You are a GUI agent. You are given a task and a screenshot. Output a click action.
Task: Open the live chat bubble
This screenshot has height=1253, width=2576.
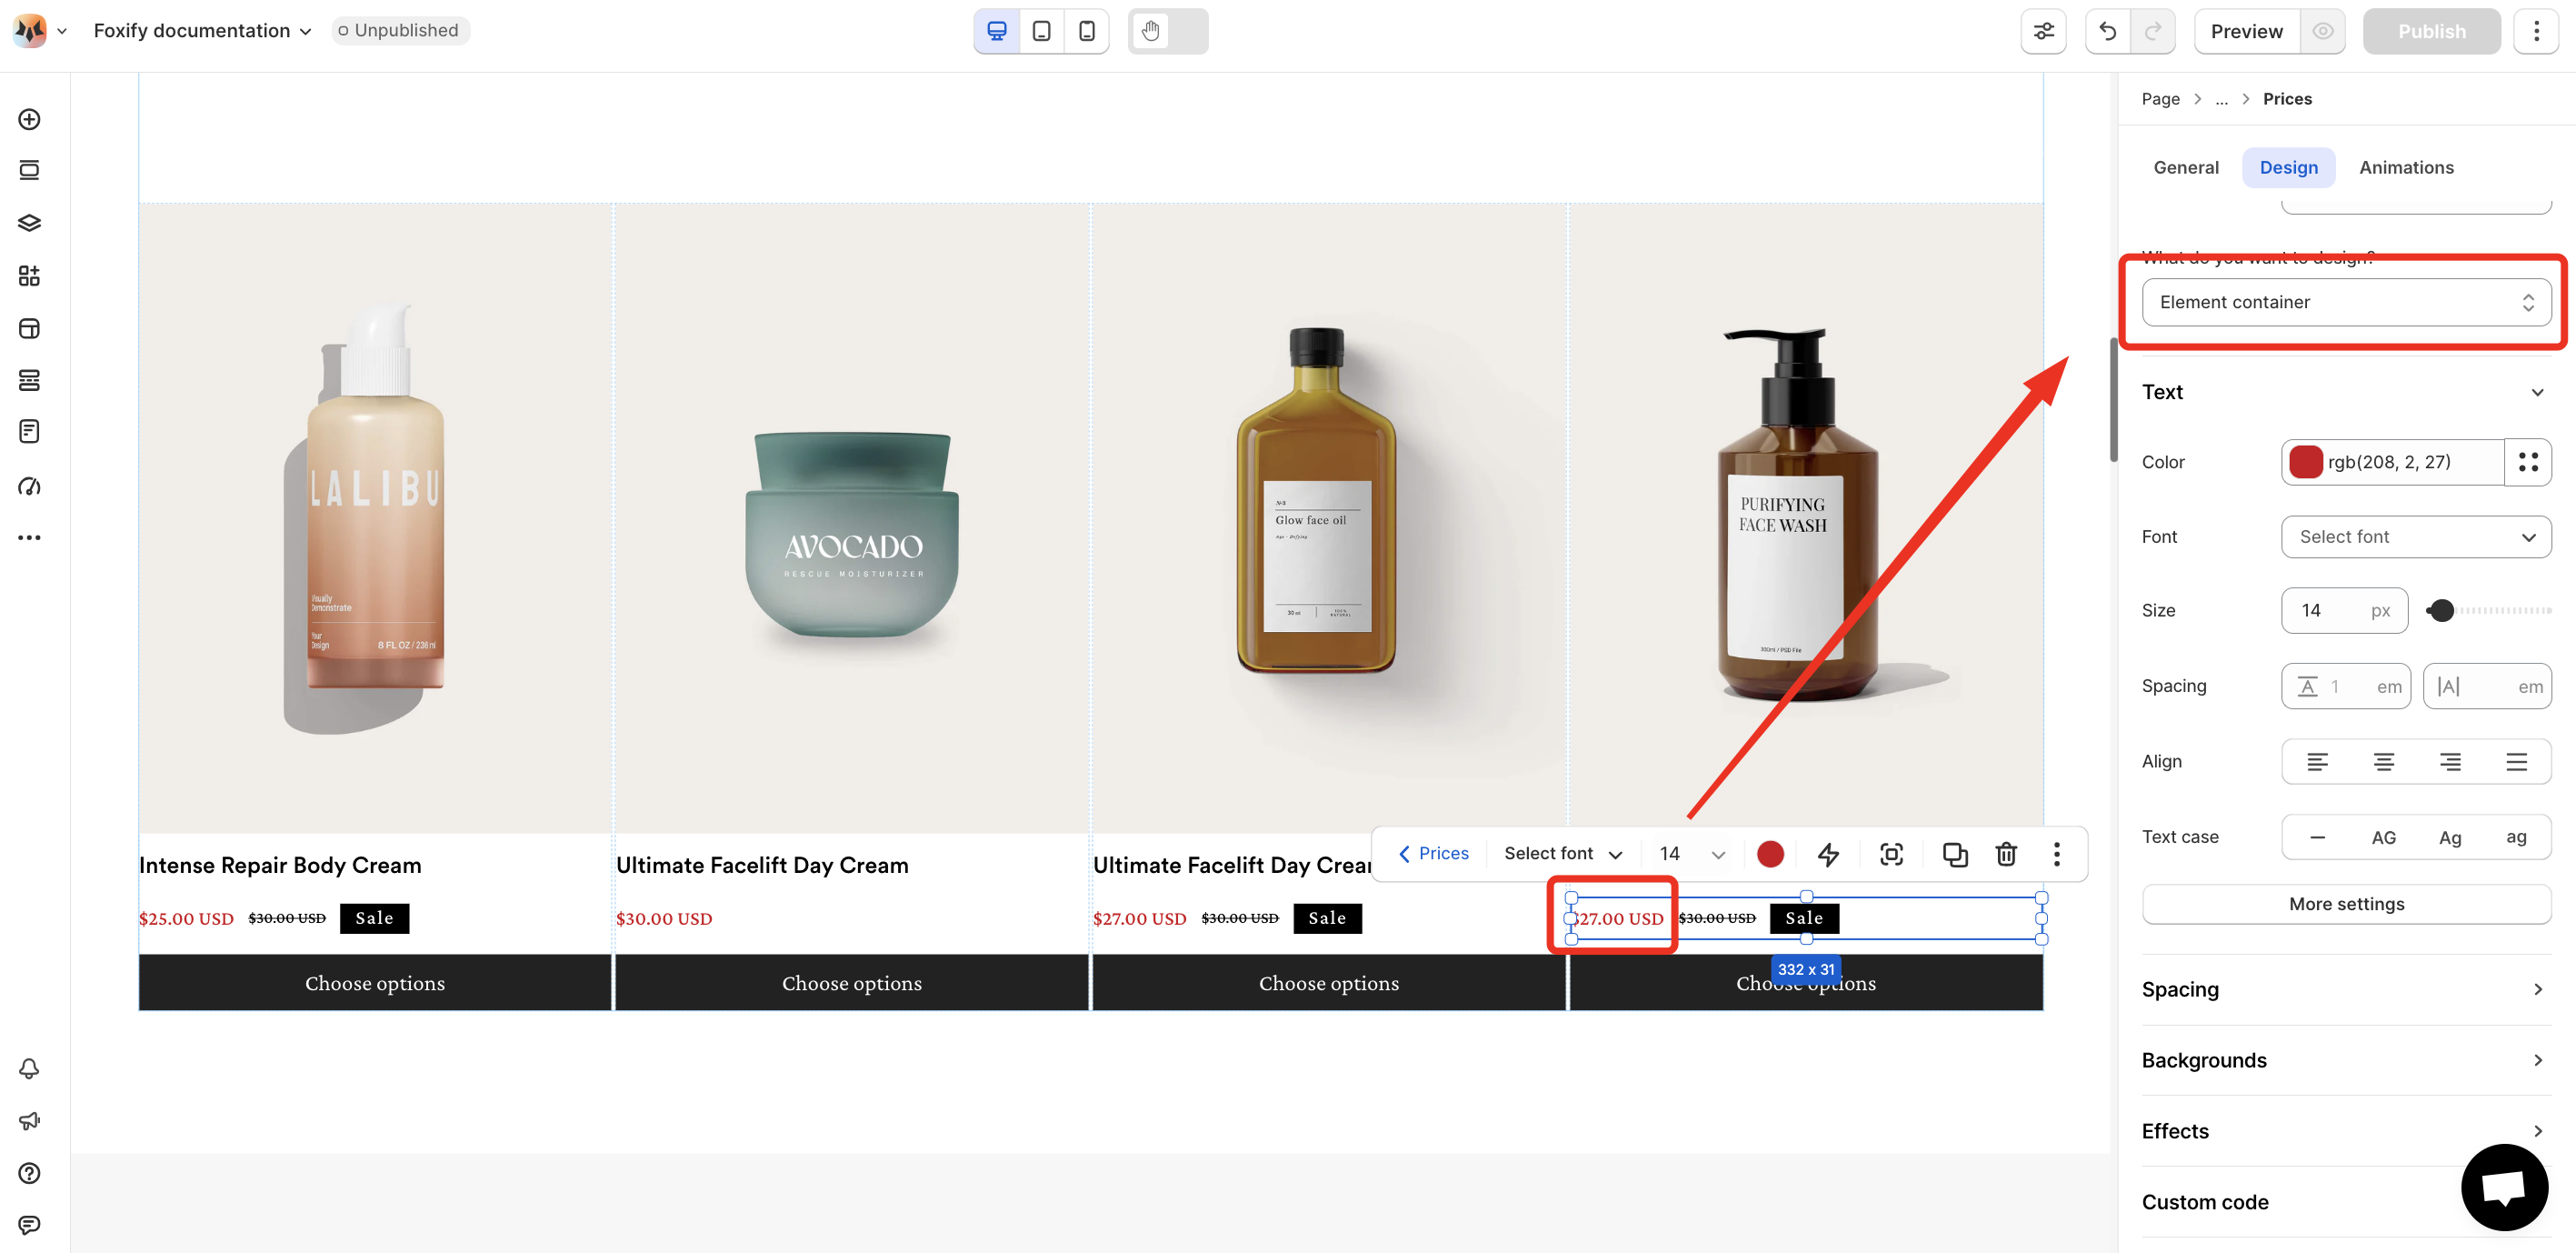pyautogui.click(x=2504, y=1188)
